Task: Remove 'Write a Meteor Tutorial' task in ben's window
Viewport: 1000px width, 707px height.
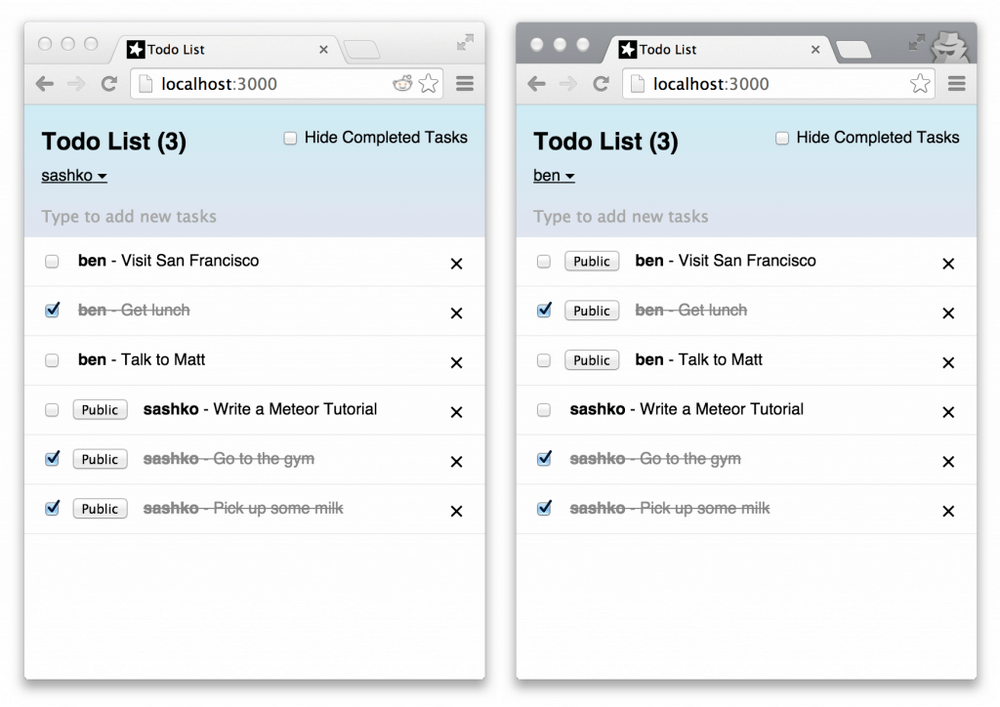Action: 948,412
